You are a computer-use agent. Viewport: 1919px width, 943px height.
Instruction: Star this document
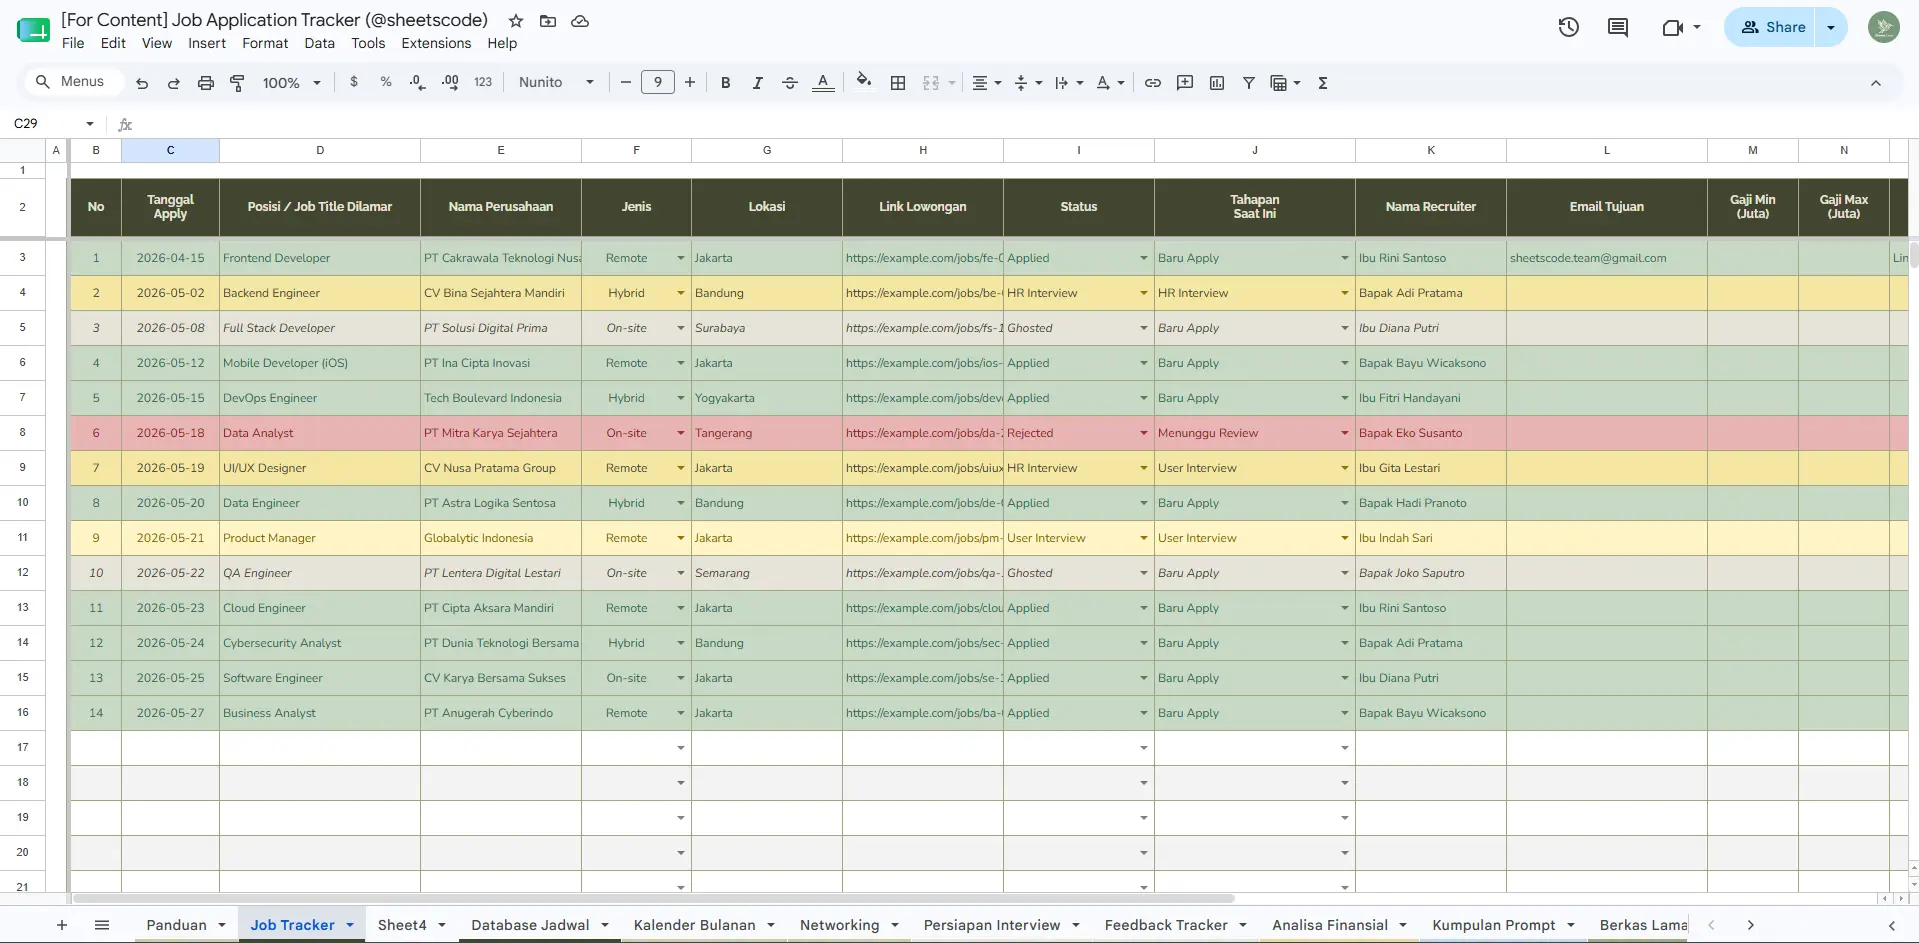(x=516, y=21)
